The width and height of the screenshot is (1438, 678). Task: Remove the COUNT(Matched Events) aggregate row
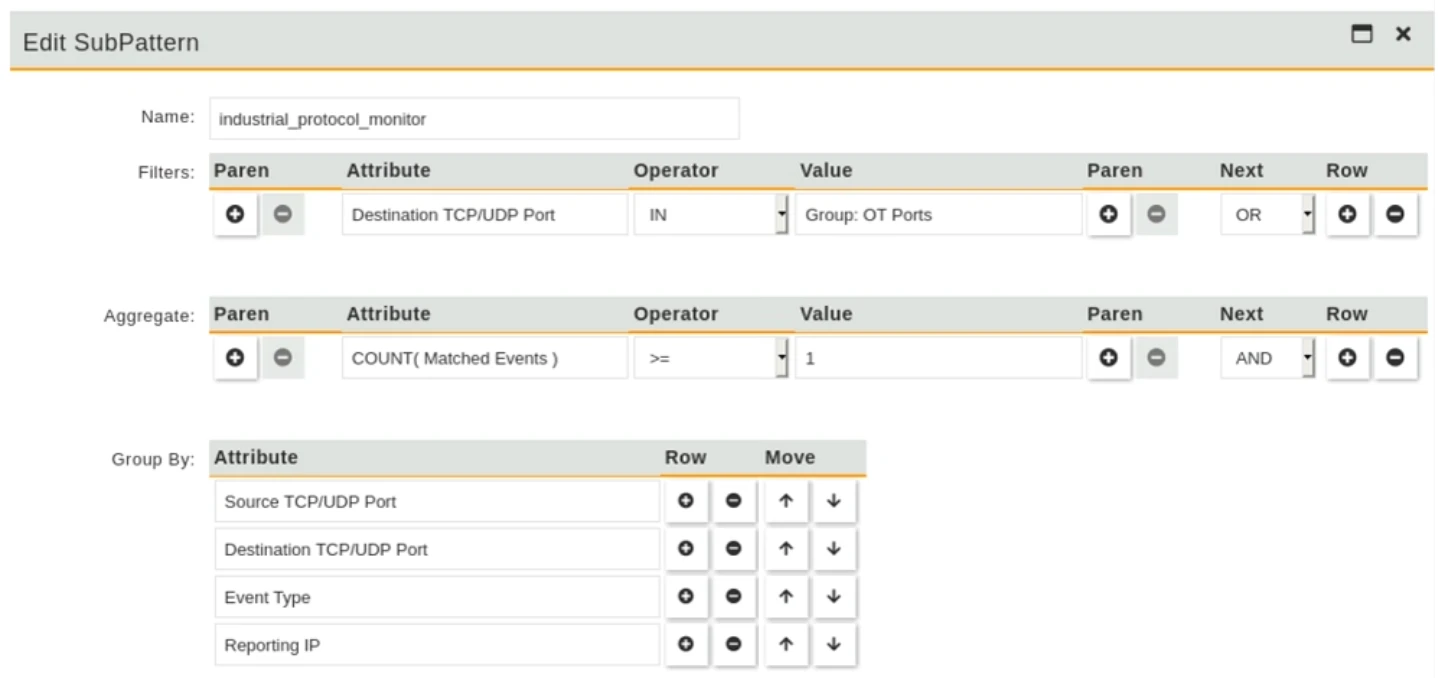click(1395, 358)
